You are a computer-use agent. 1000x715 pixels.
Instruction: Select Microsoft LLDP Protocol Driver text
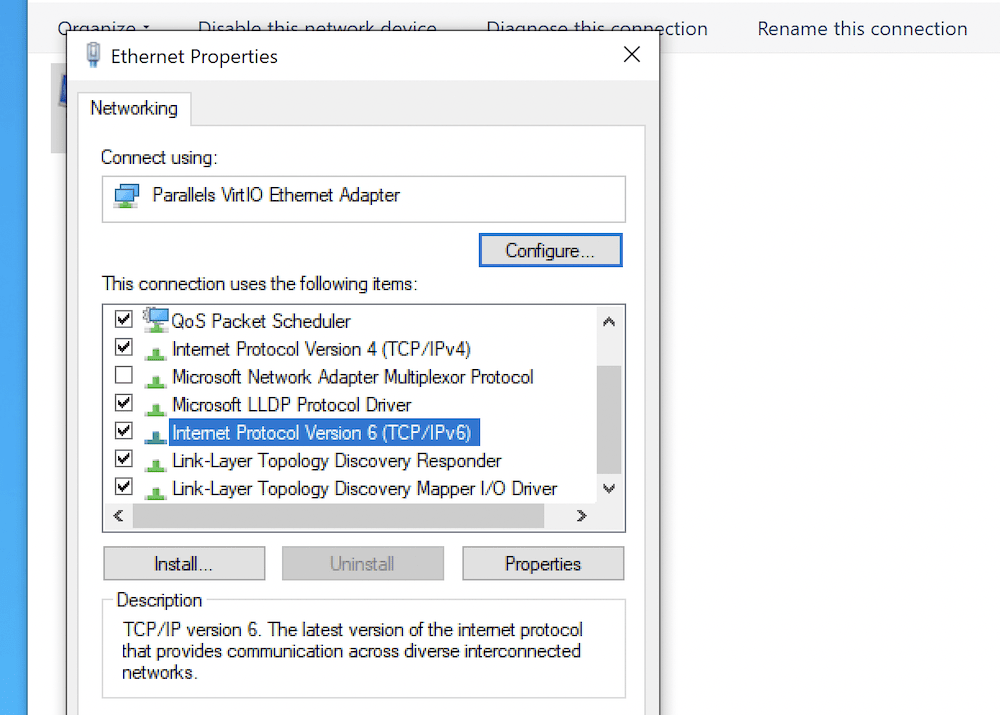(x=291, y=405)
